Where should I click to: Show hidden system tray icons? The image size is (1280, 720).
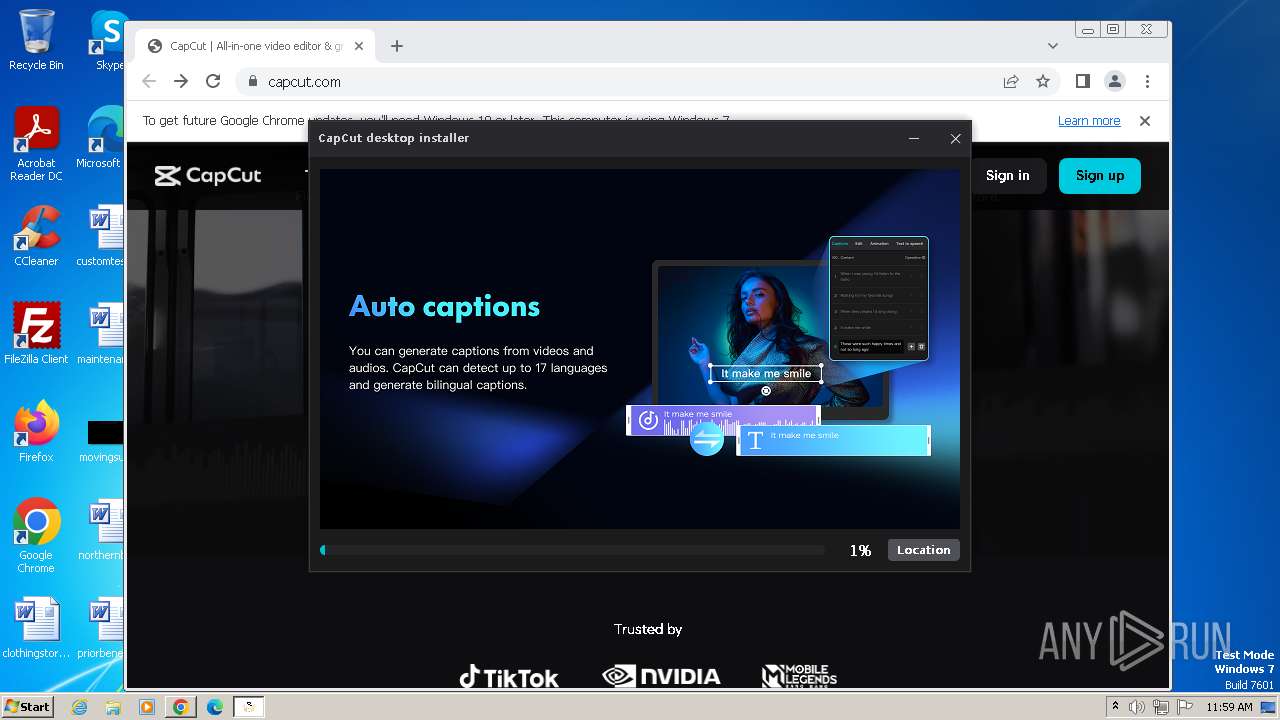[1115, 707]
